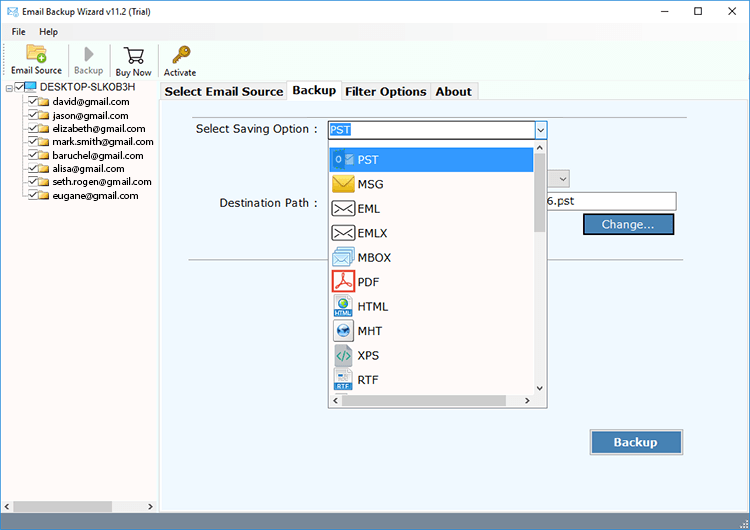Close the Select Saving Option dropdown arrow
The image size is (750, 530).
pos(540,130)
